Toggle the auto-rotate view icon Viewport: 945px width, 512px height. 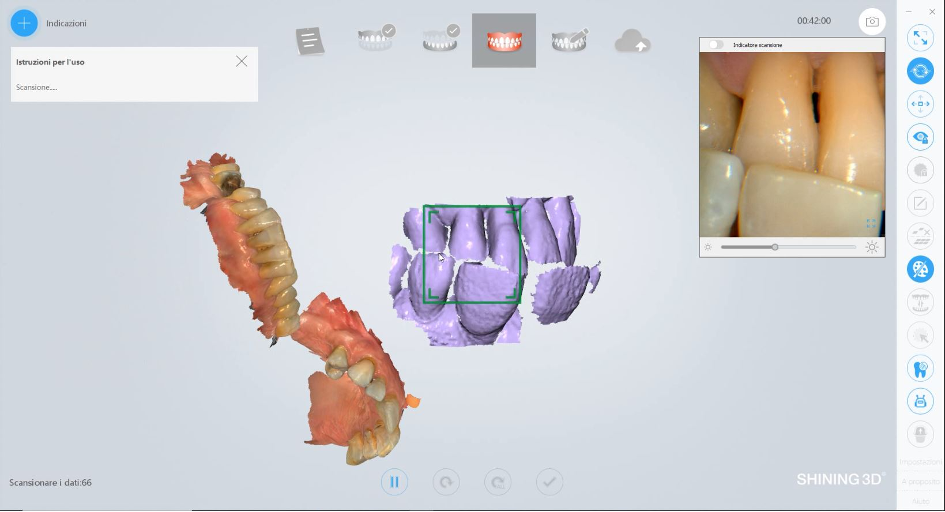(x=920, y=71)
